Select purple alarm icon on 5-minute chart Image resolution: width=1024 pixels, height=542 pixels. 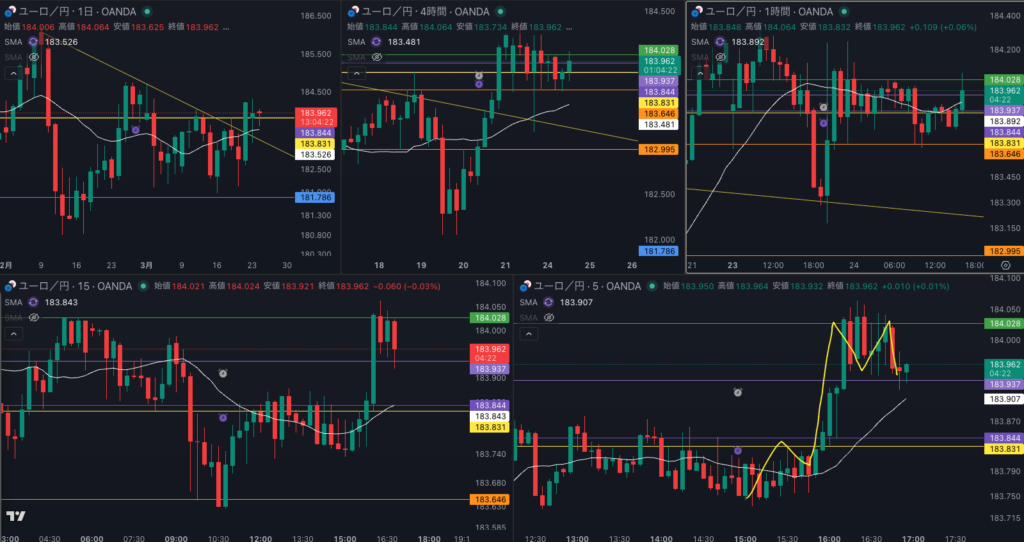[738, 451]
